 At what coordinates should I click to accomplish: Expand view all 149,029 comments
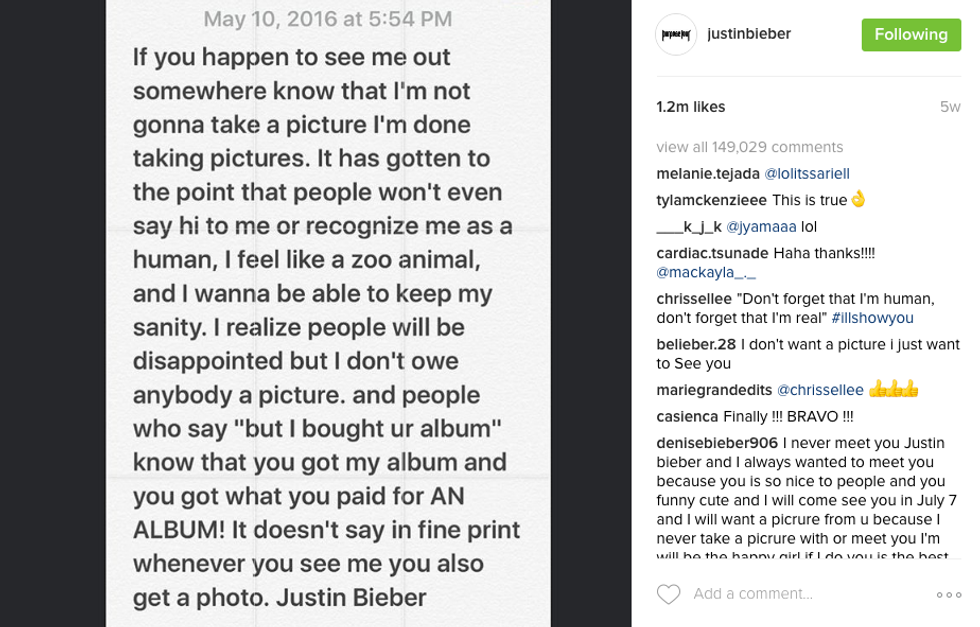[749, 147]
